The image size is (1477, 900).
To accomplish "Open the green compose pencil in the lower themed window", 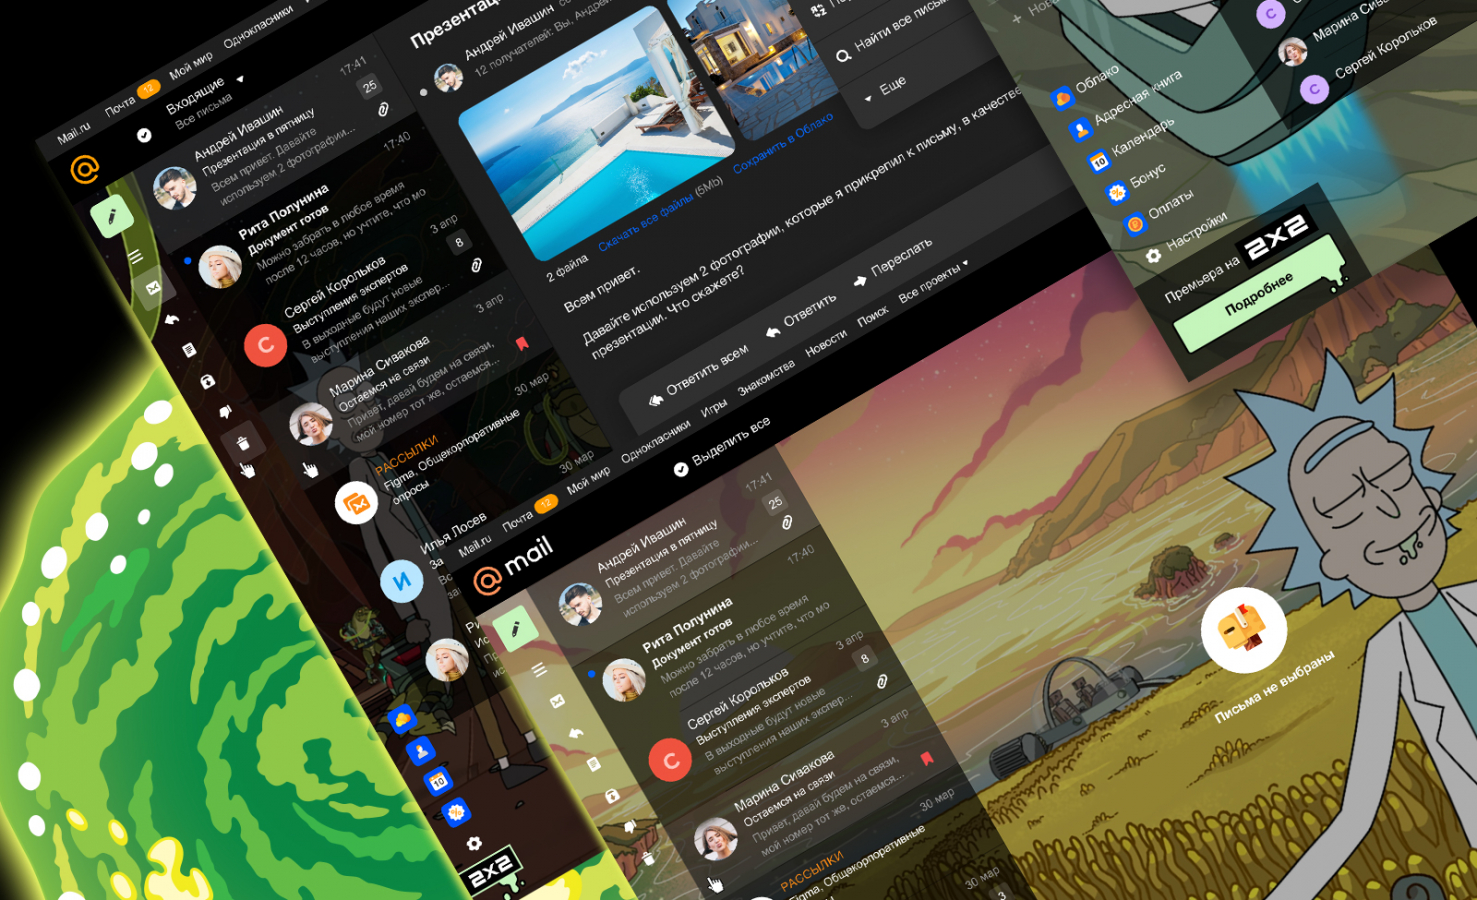I will [515, 629].
